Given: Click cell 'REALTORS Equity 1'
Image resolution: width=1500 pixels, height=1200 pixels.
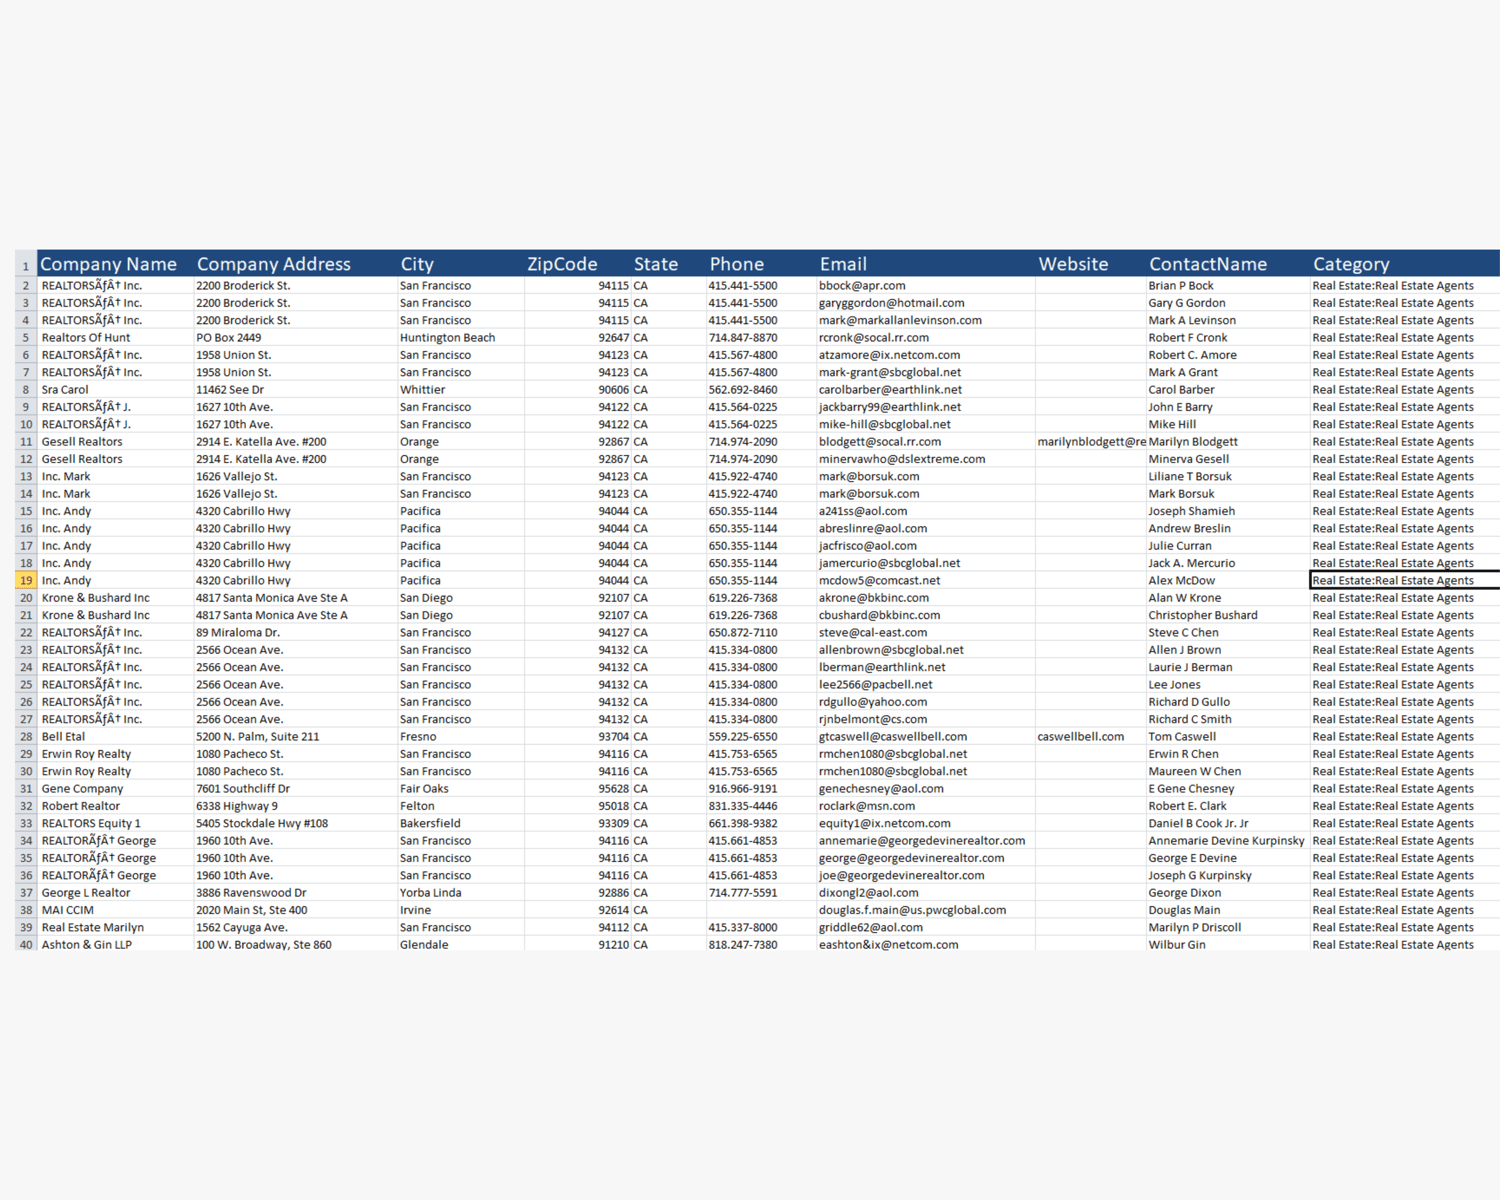Looking at the screenshot, I should point(115,823).
